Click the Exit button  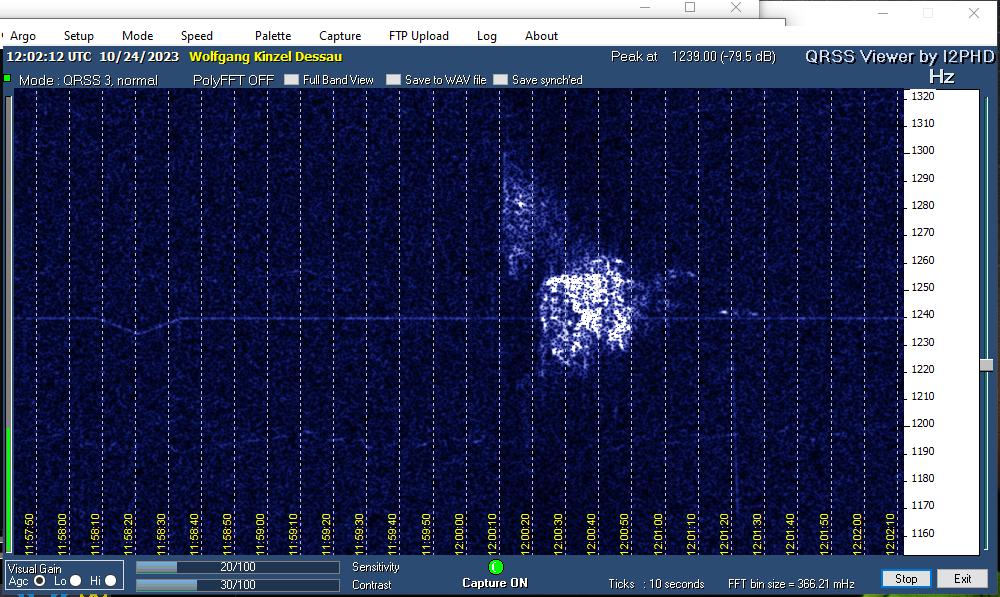click(962, 579)
